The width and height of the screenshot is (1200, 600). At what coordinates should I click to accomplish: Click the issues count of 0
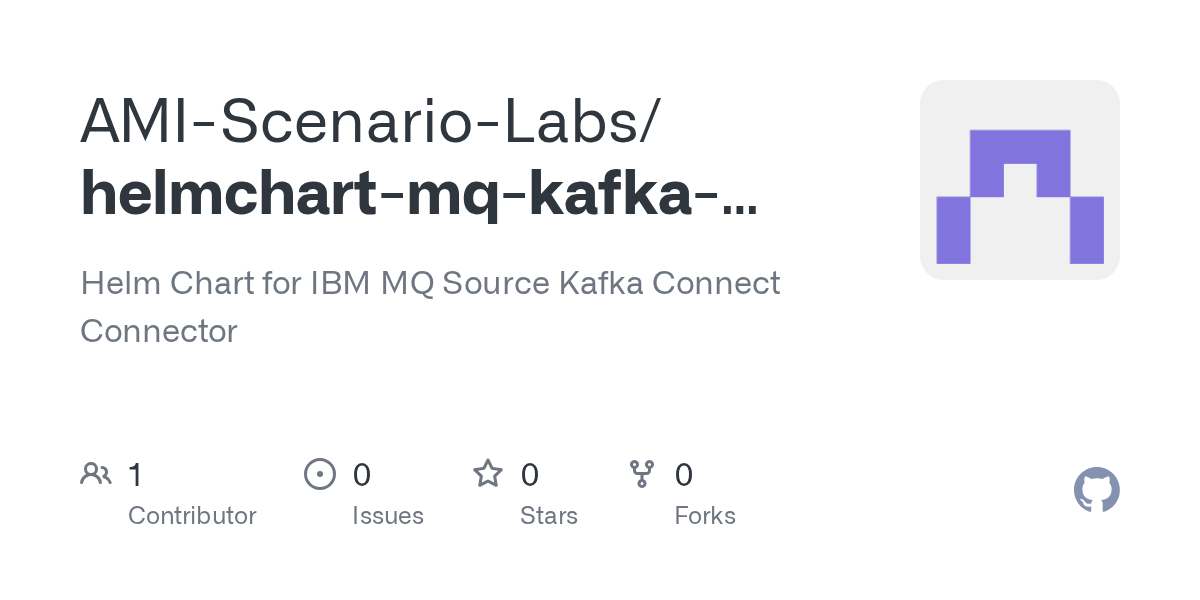click(362, 475)
